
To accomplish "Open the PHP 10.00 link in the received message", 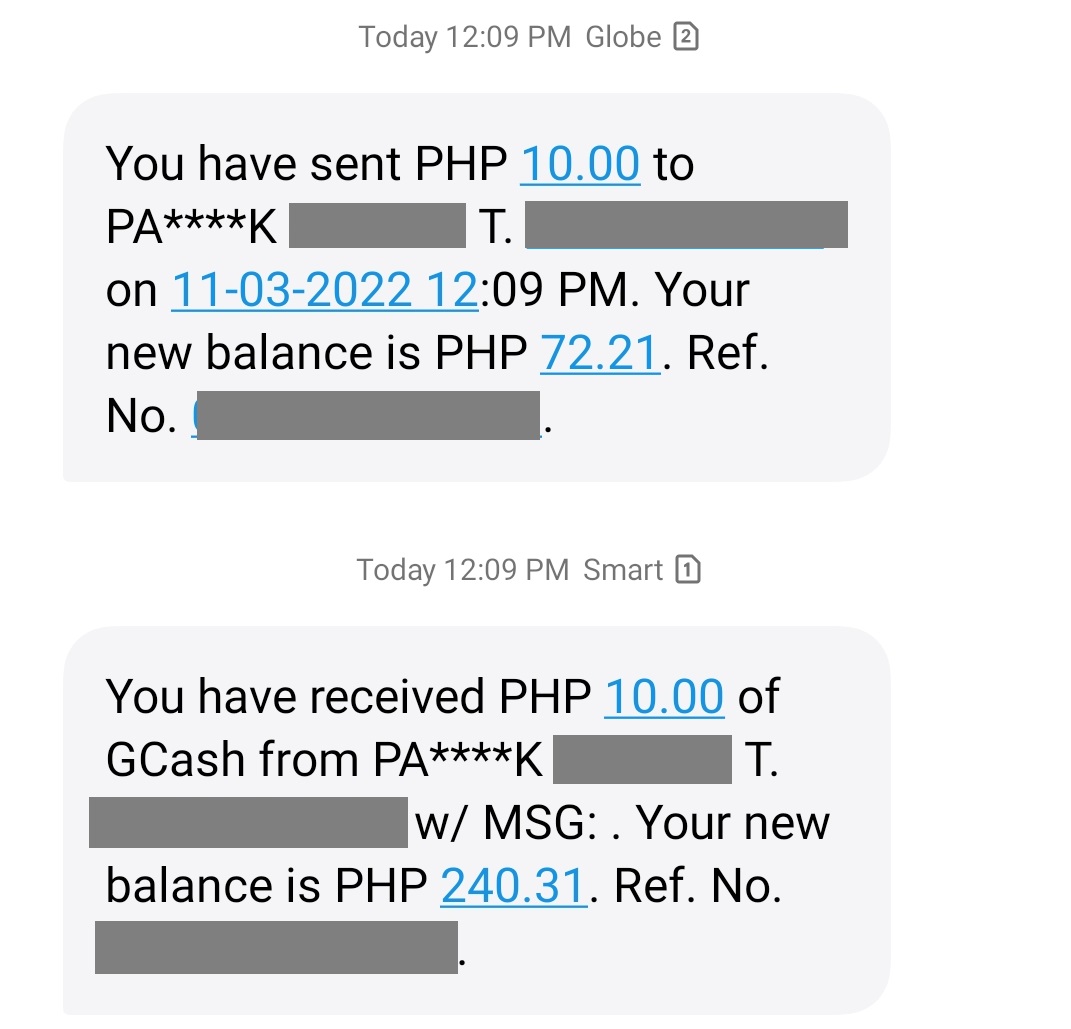I will (x=664, y=695).
